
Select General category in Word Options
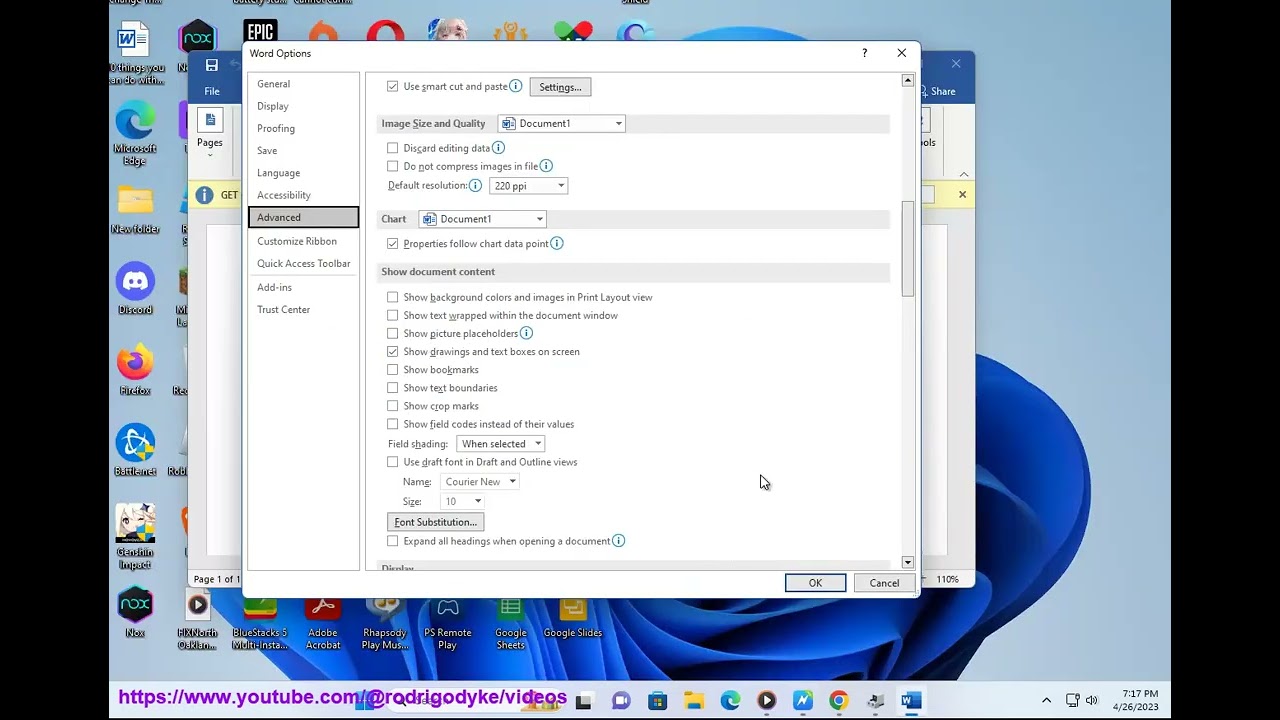tap(303, 84)
